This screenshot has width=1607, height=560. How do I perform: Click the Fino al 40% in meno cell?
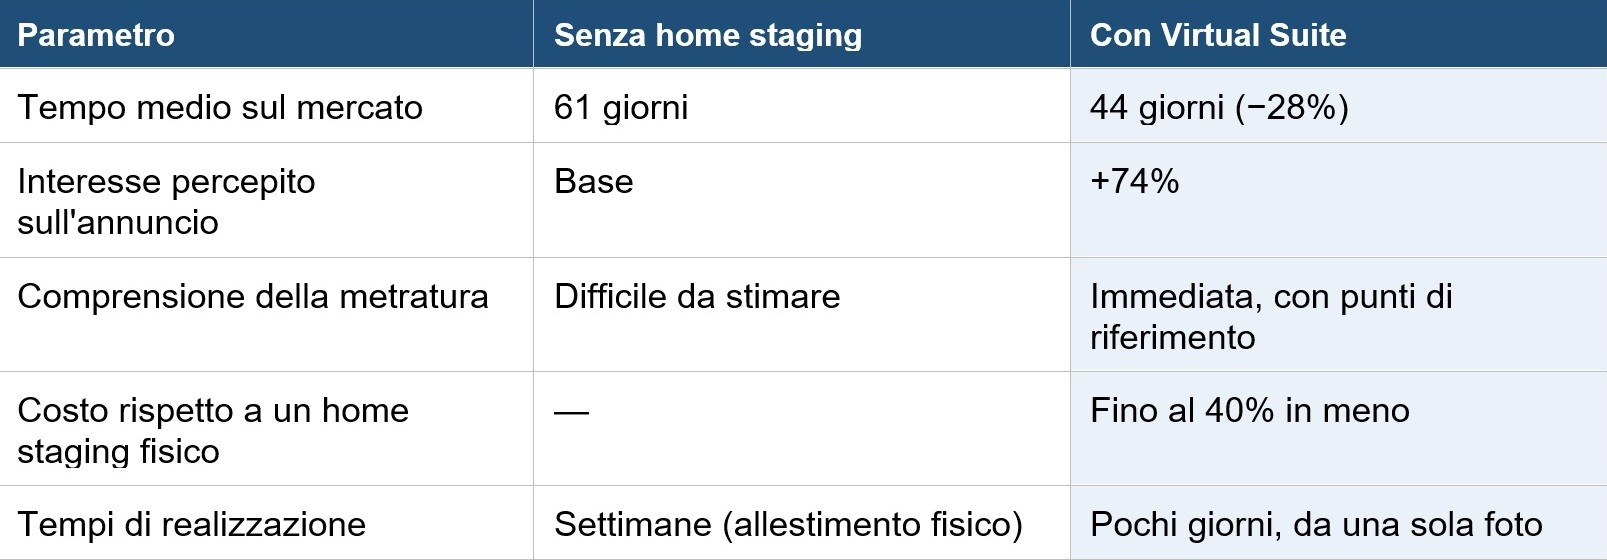tap(1339, 429)
